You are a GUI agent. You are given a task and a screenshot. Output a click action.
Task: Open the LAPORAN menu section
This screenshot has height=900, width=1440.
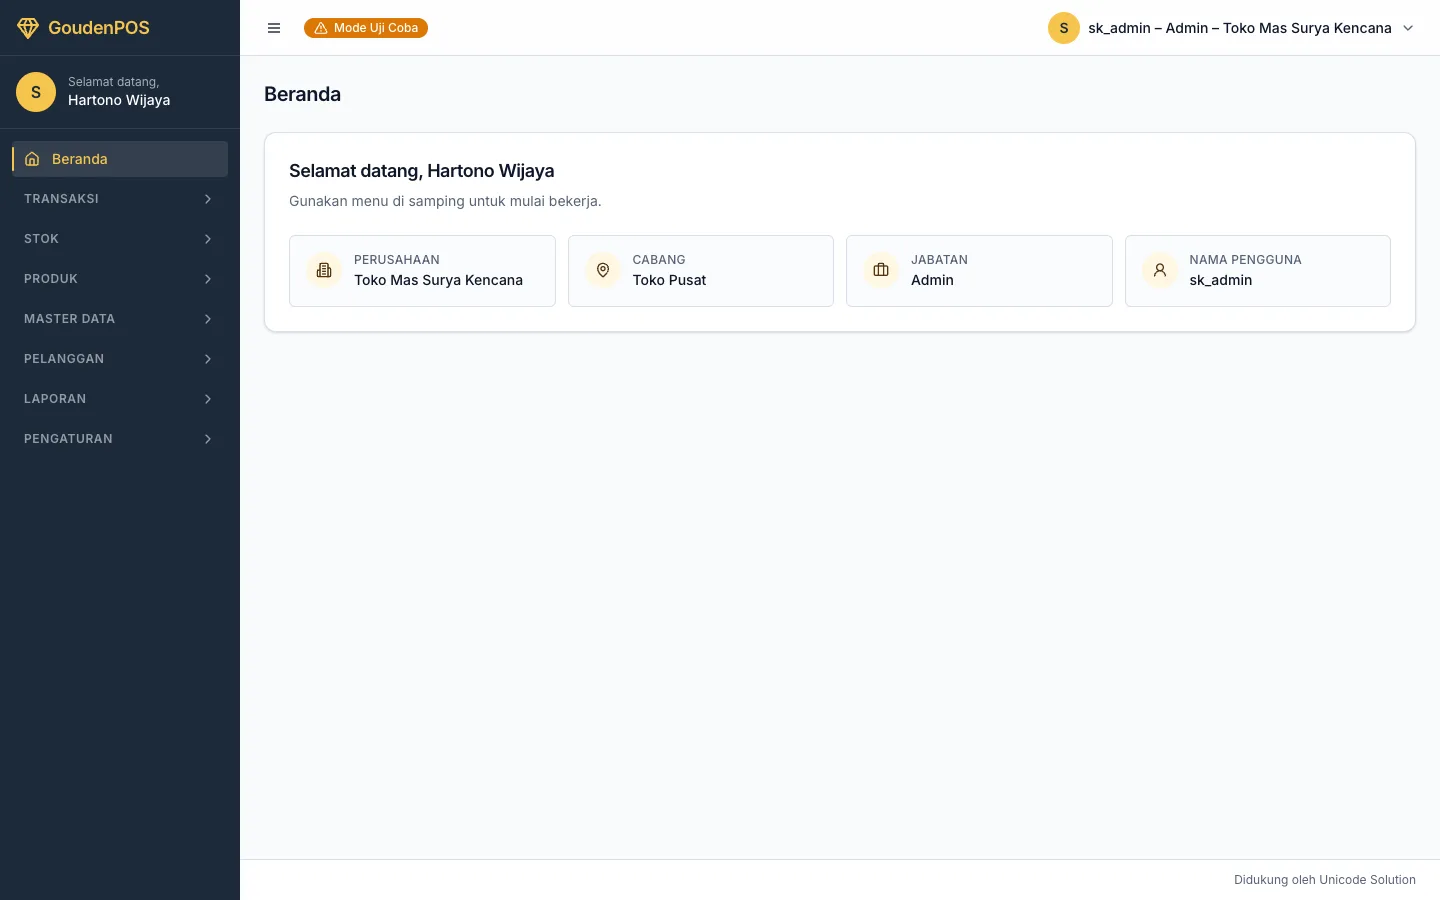[x=120, y=399]
